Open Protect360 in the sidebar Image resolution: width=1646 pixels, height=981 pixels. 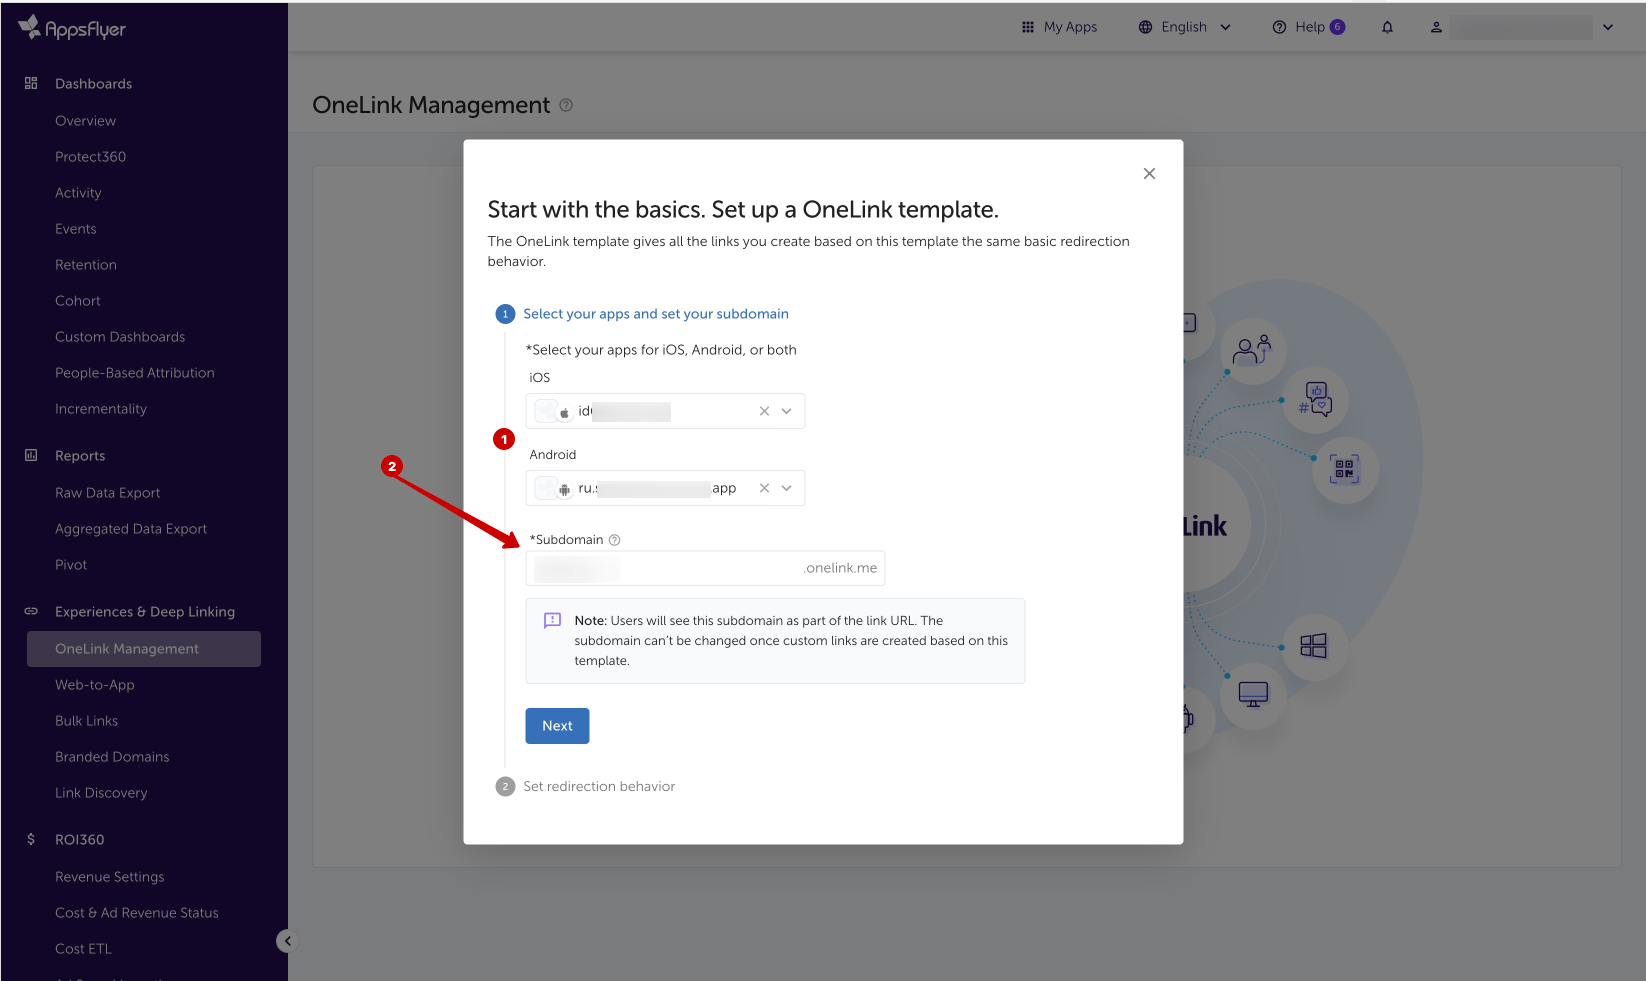coord(90,157)
